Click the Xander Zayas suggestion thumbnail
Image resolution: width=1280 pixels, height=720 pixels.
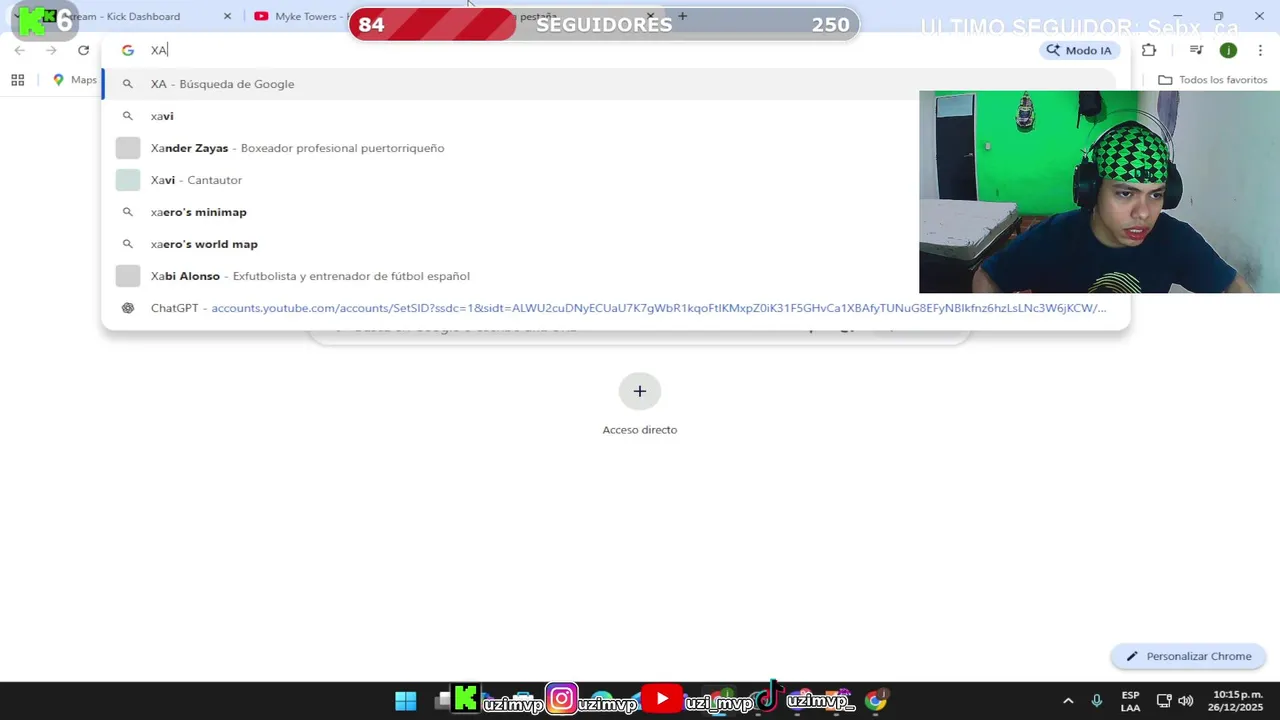(128, 148)
